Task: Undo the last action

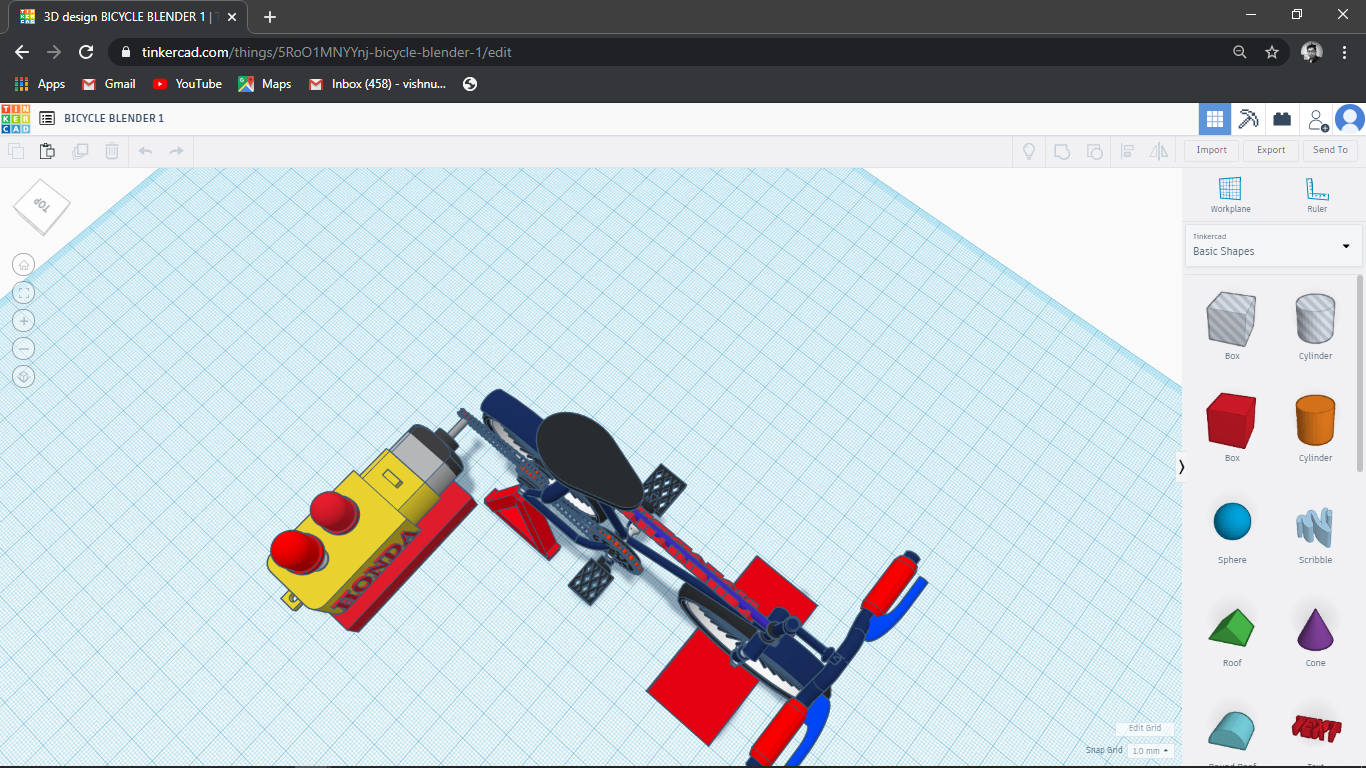Action: 146,151
